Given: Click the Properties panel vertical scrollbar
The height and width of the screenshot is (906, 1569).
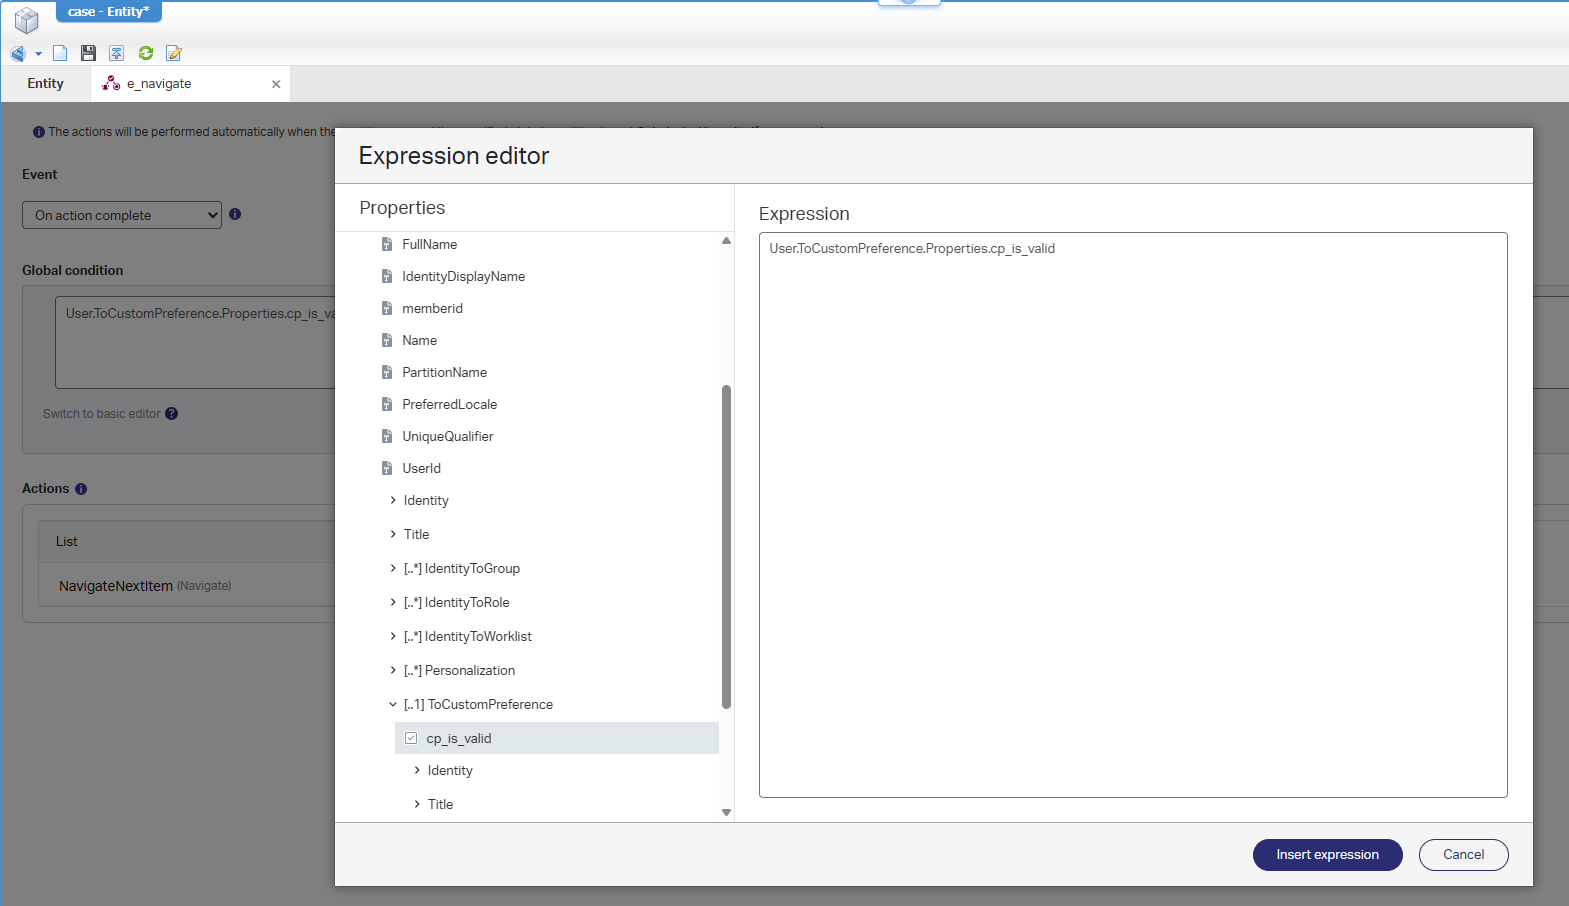Looking at the screenshot, I should point(726,545).
